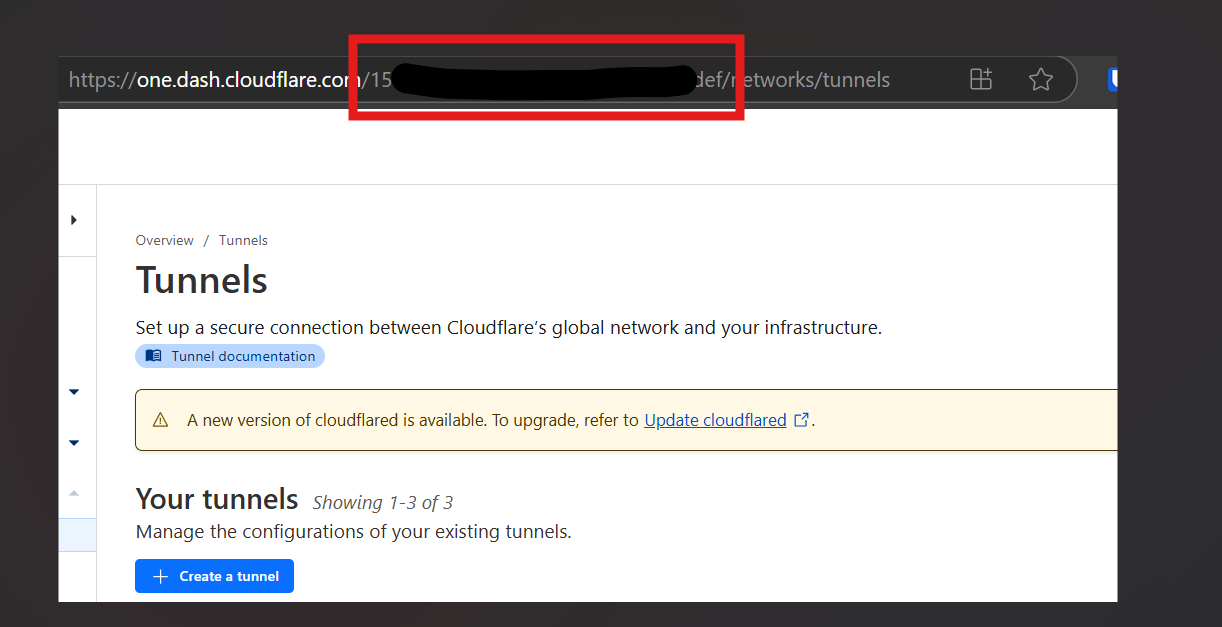Click the favorites star icon in address bar
Viewport: 1222px width, 627px height.
[x=1041, y=80]
